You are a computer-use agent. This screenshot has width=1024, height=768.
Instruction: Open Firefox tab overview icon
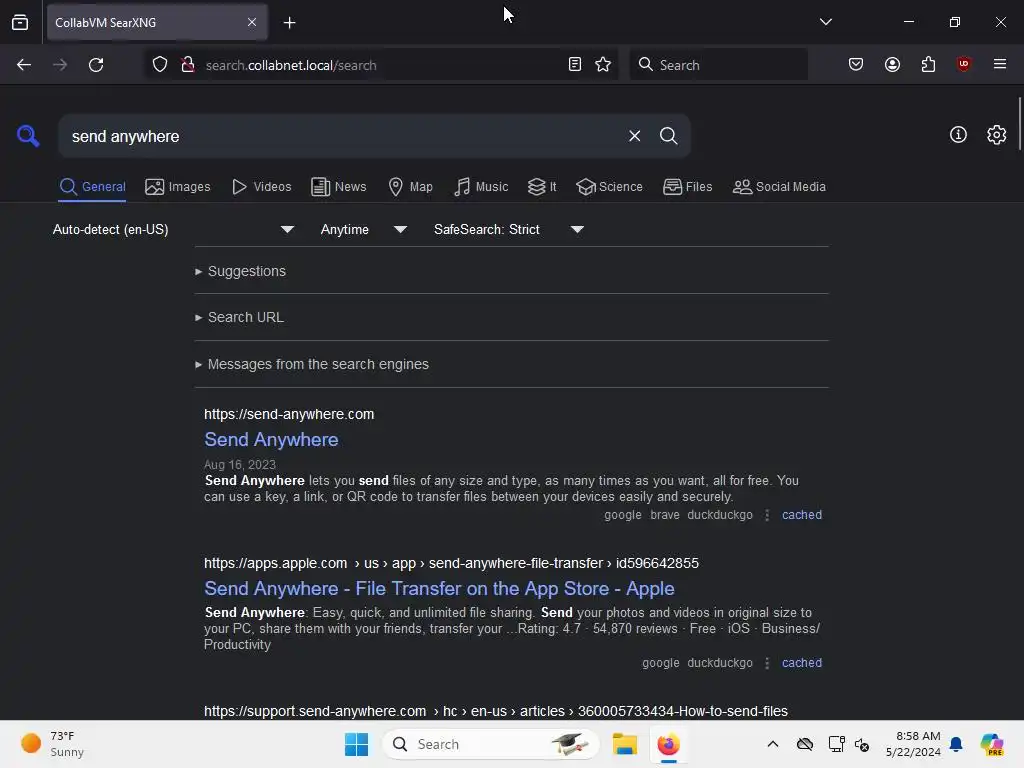pos(20,23)
